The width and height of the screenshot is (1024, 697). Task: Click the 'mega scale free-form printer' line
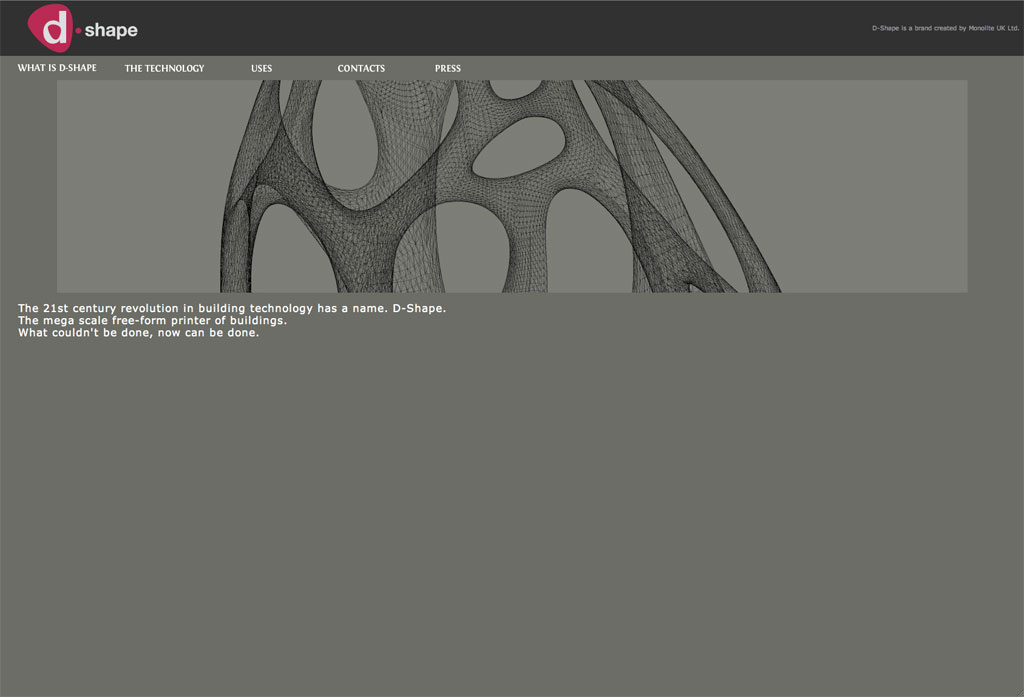[152, 320]
